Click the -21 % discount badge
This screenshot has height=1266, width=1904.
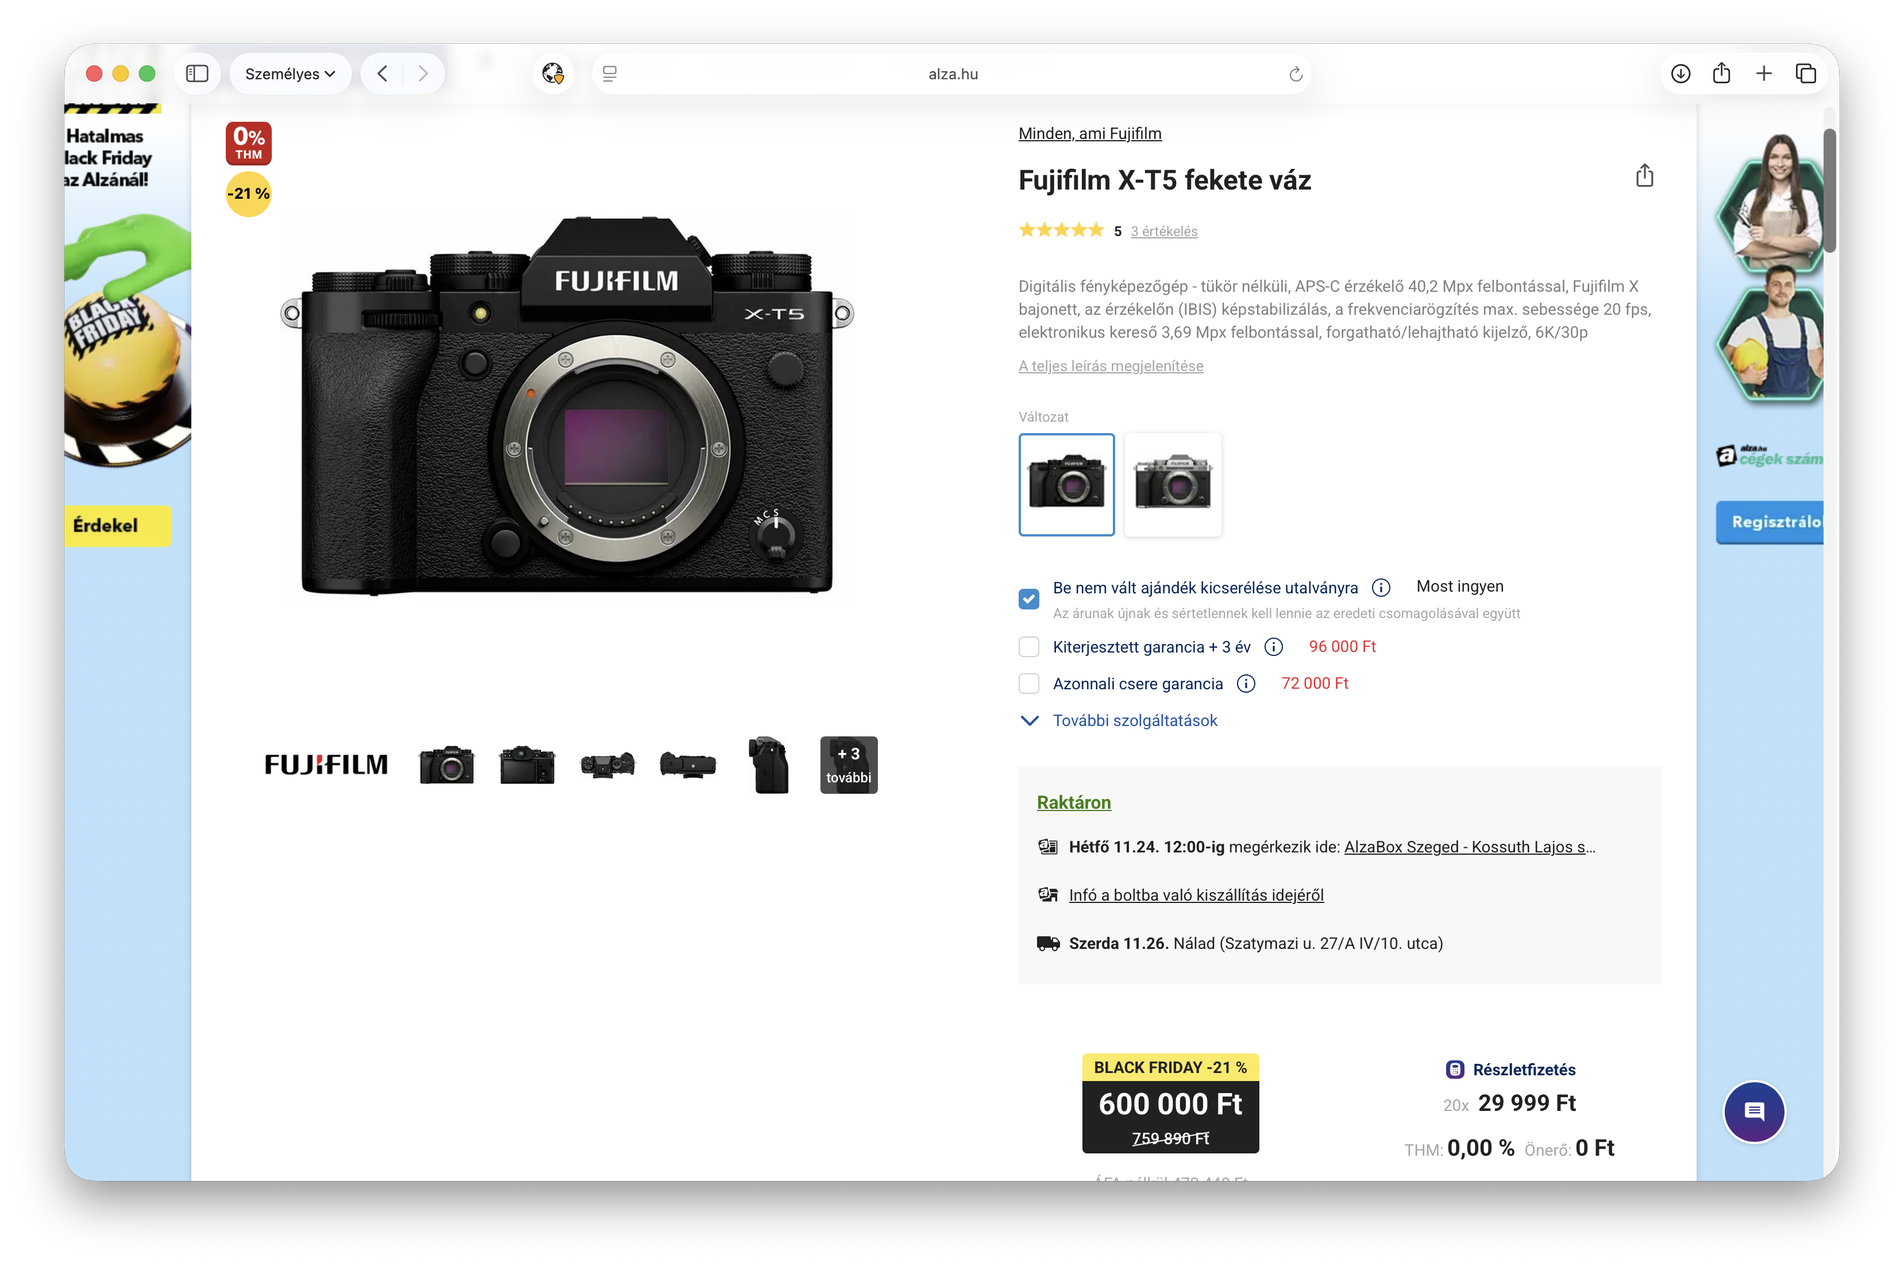pyautogui.click(x=248, y=194)
